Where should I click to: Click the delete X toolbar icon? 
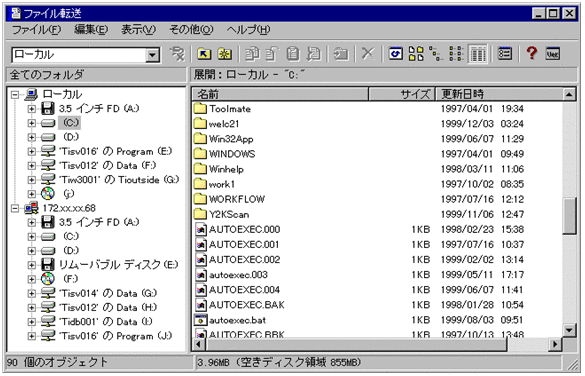(368, 54)
